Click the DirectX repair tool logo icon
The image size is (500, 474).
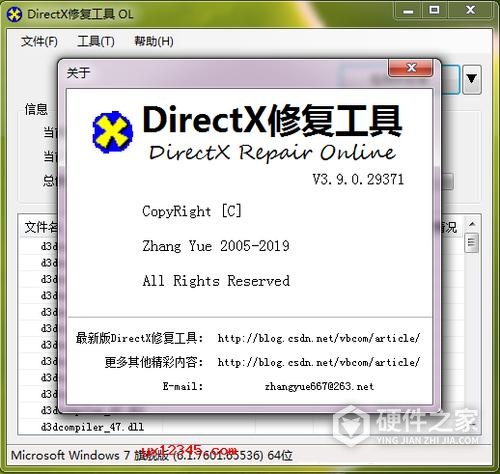113,132
